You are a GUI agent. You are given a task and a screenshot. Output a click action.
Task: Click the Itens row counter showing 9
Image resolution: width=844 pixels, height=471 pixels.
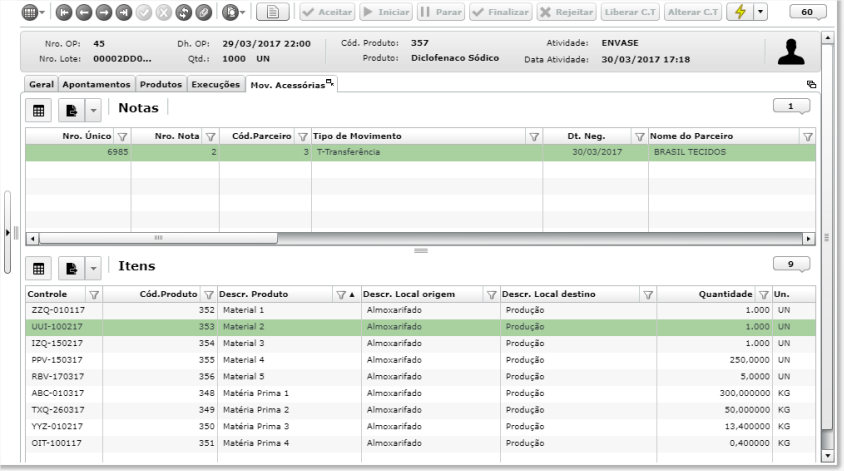click(x=791, y=264)
